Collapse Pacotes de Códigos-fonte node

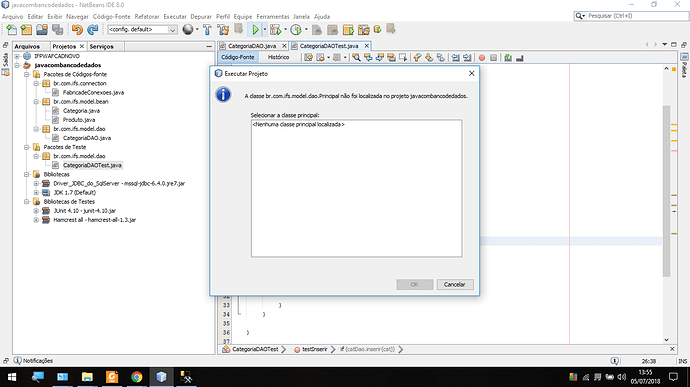pyautogui.click(x=26, y=74)
